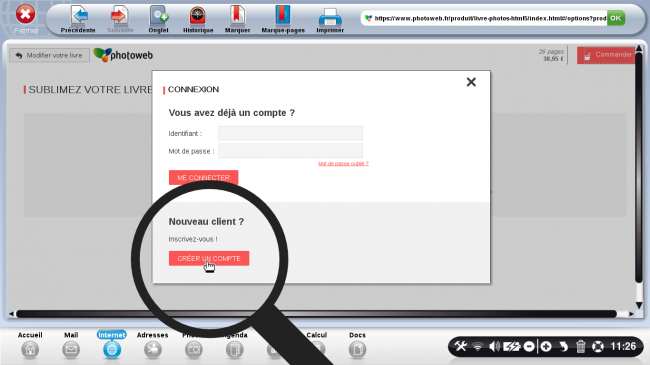
Task: Click the Vous avez déjà un compte heading
Action: (x=231, y=113)
